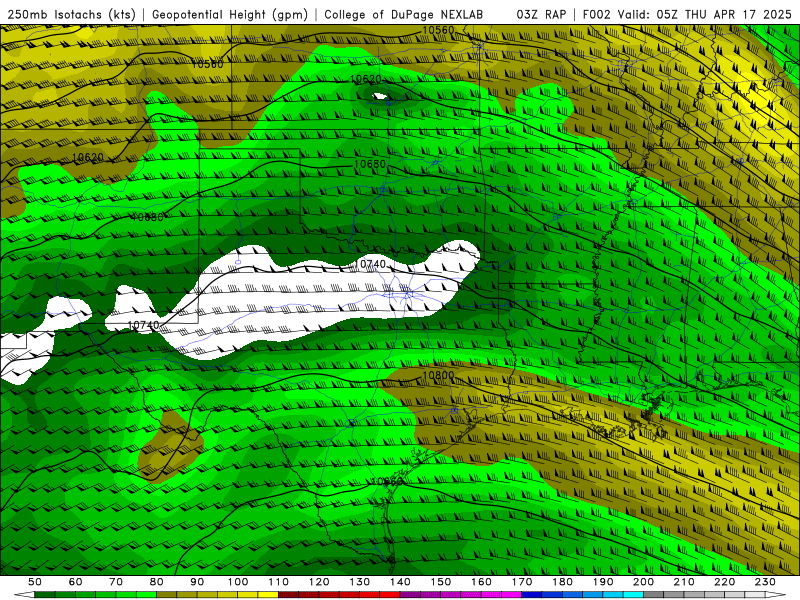Click the cyan colorbar swatch before 200
The image size is (800, 600).
pyautogui.click(x=633, y=595)
